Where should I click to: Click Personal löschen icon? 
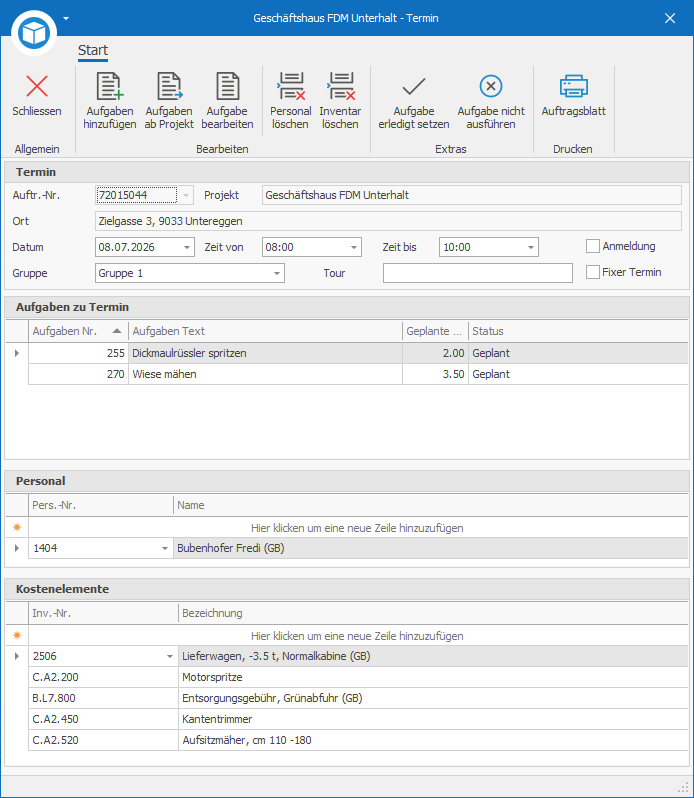pyautogui.click(x=291, y=86)
